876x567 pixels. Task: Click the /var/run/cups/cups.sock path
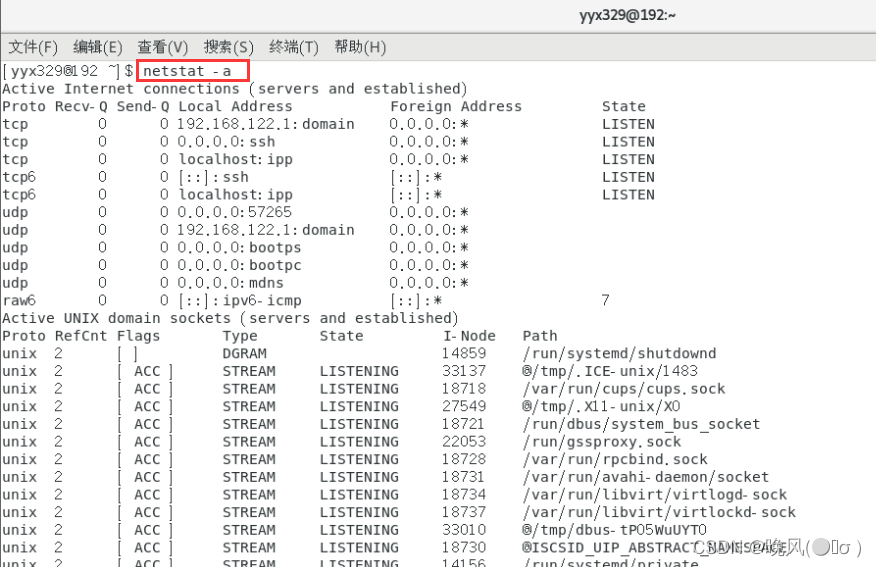coord(623,388)
